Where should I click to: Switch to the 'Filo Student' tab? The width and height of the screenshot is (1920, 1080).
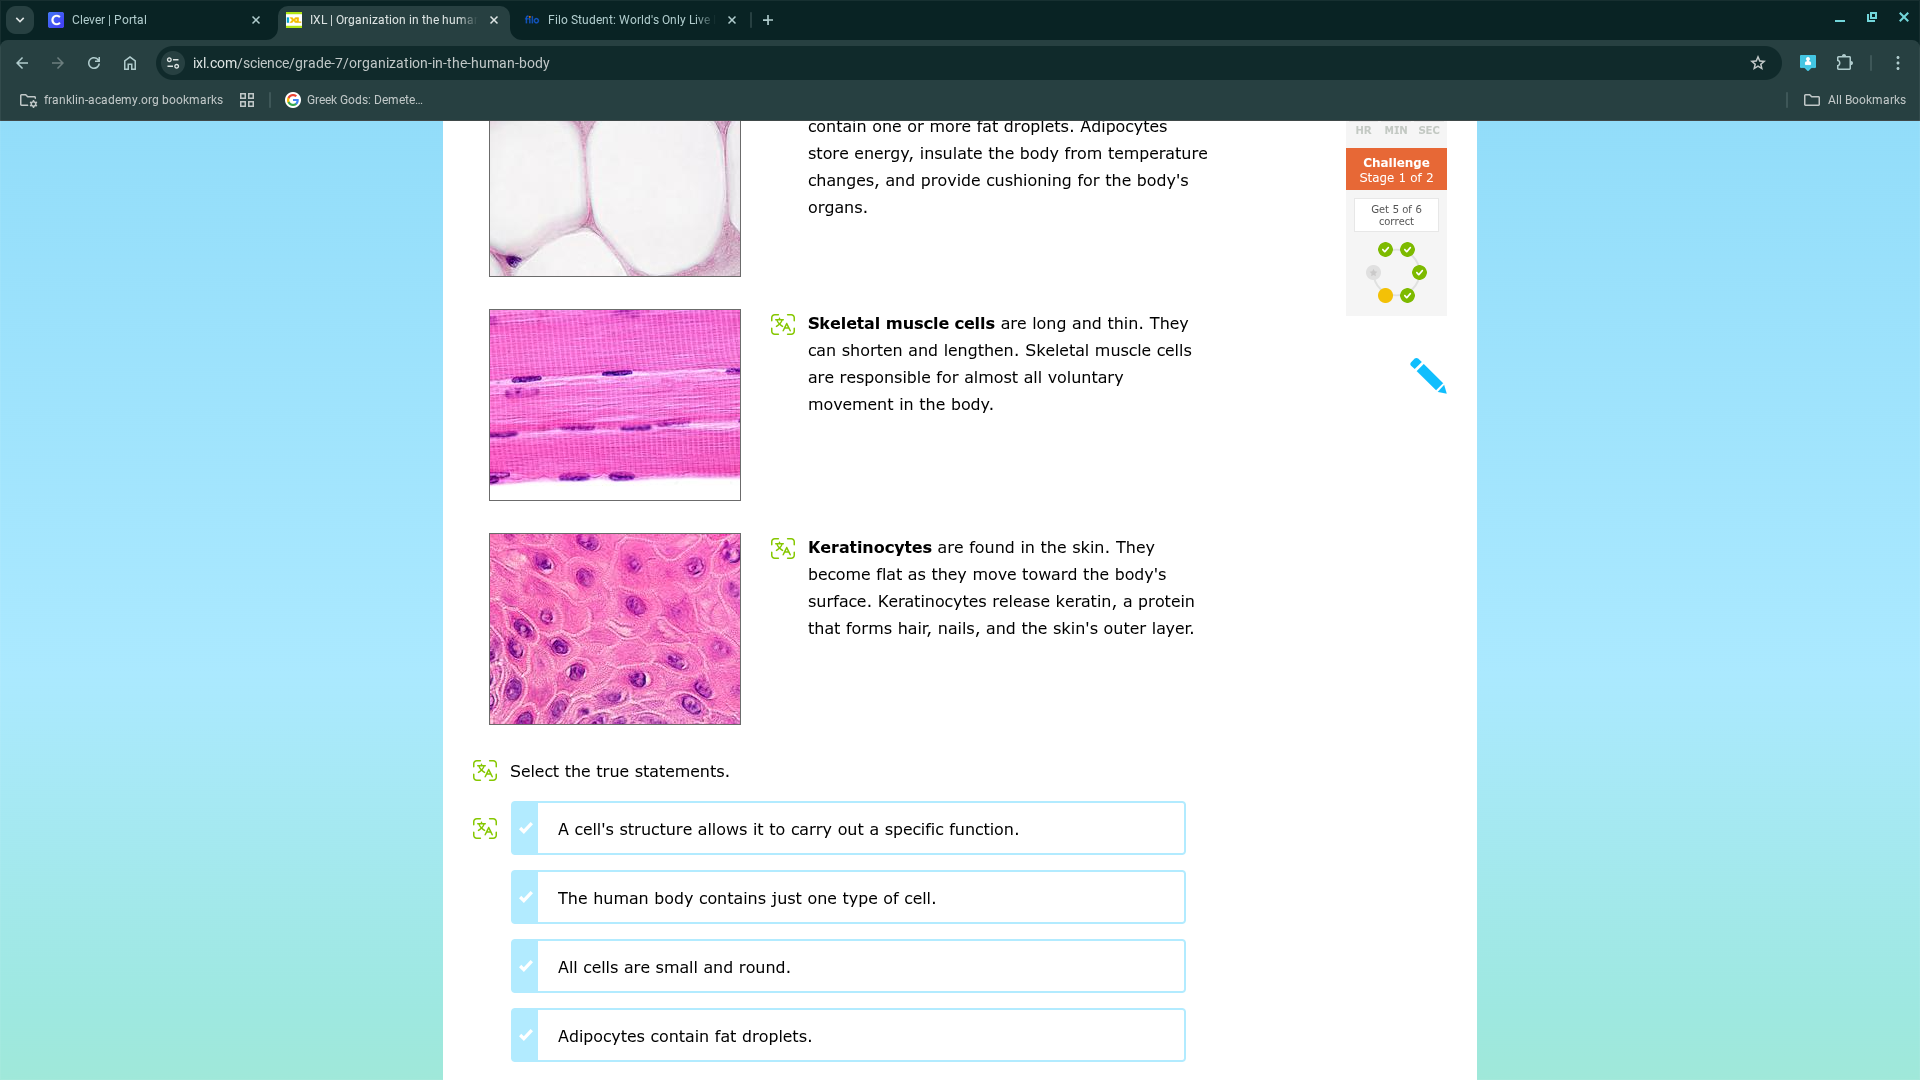(625, 19)
